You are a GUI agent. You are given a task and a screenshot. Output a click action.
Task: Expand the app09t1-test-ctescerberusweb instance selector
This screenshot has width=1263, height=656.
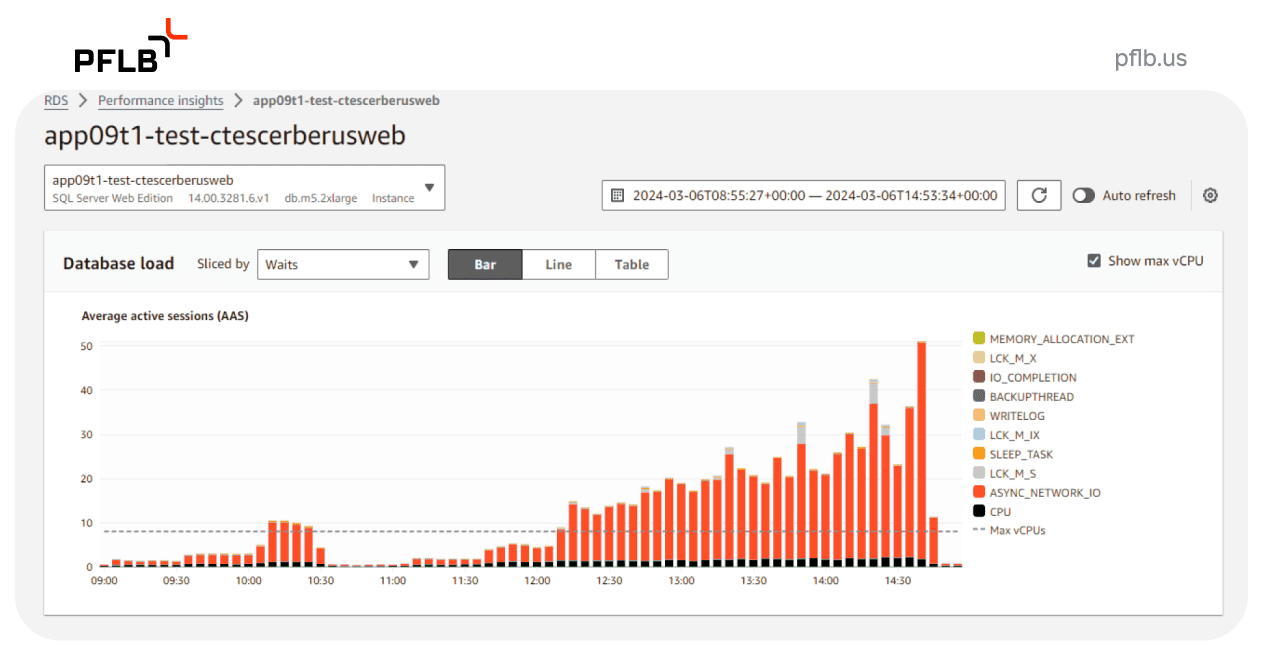point(244,188)
